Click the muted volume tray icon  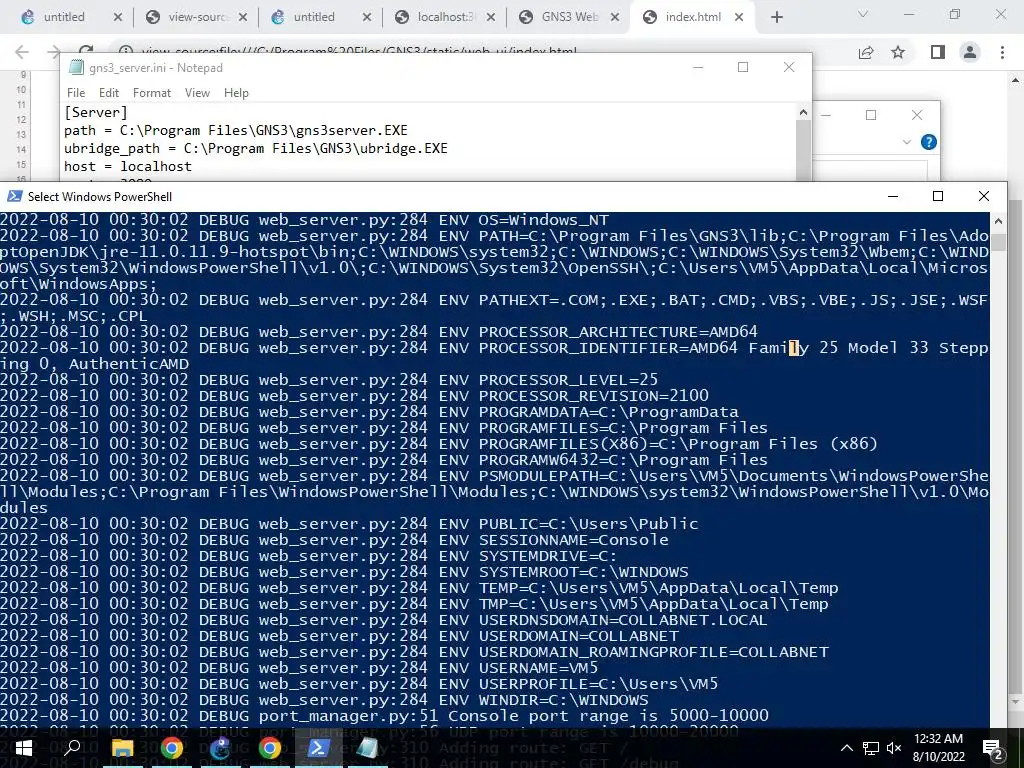click(894, 748)
